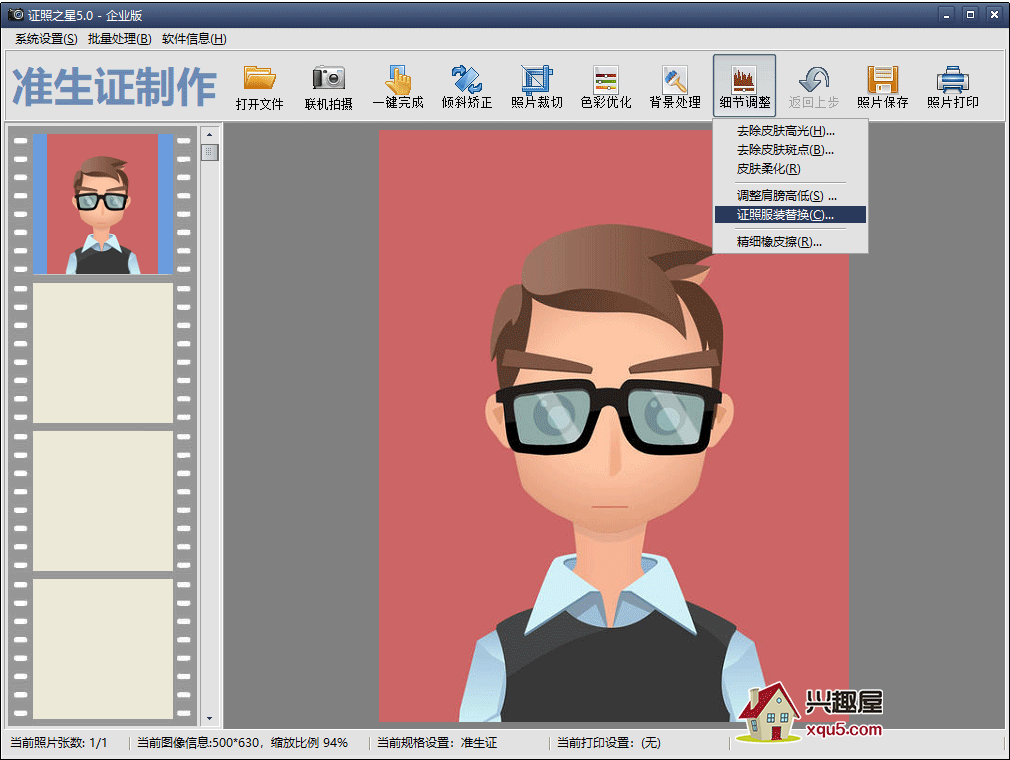Click the filmstrip scrollbar down arrow
1010x760 pixels.
tap(209, 718)
